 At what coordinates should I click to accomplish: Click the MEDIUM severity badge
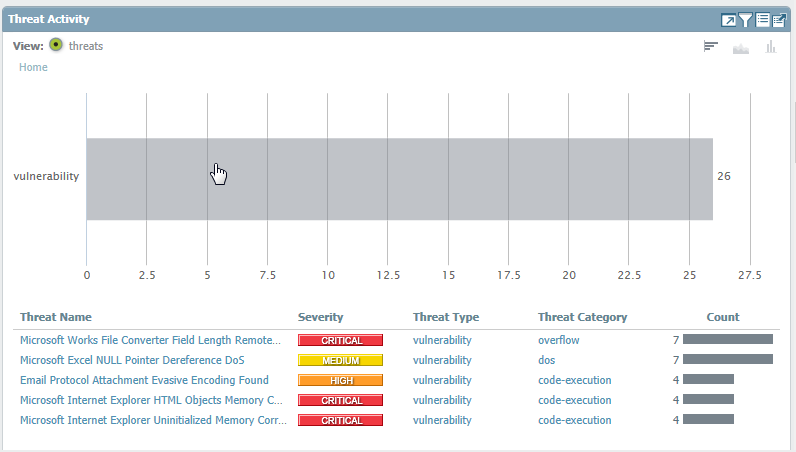[x=340, y=360]
